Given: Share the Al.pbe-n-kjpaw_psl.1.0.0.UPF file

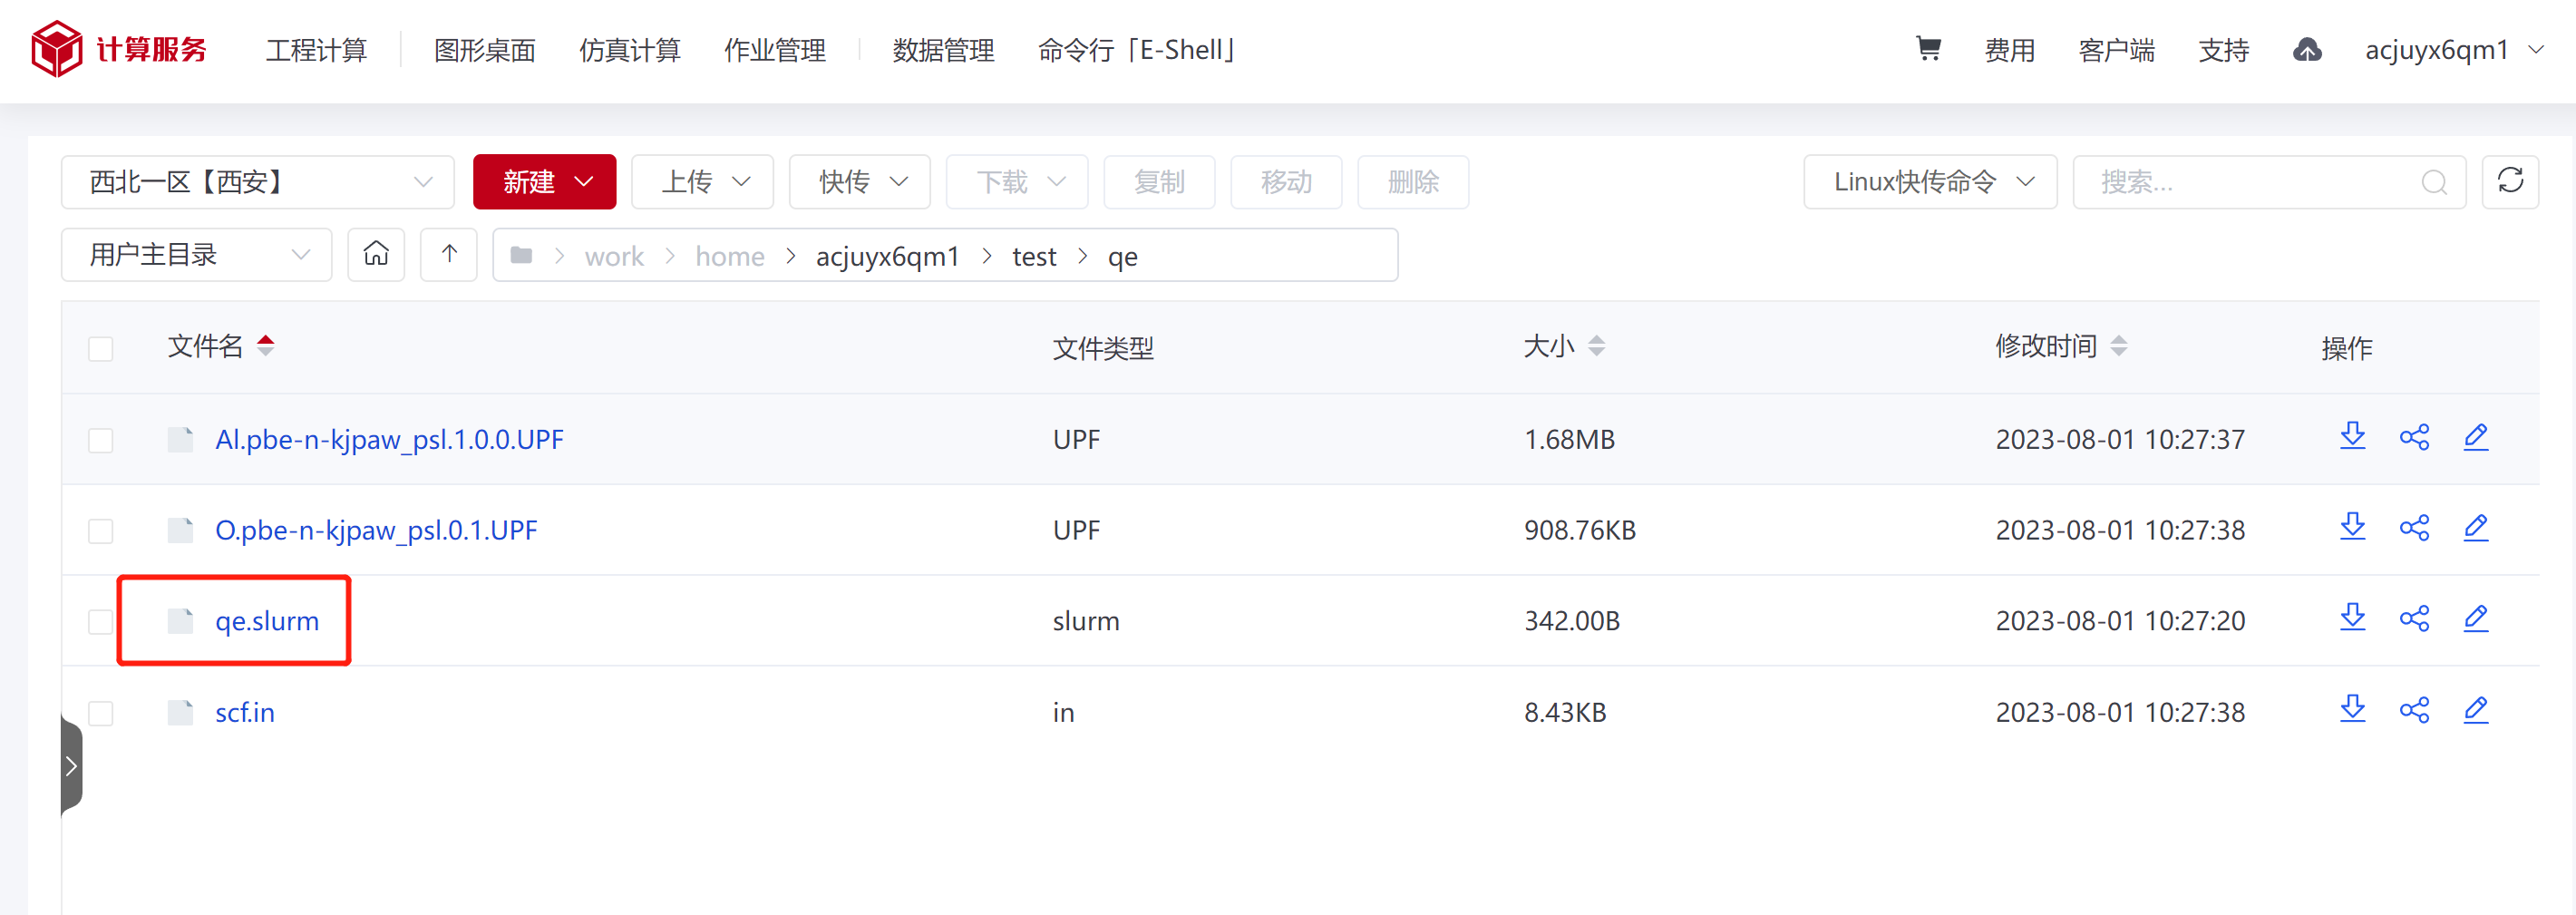Looking at the screenshot, I should click(2414, 437).
